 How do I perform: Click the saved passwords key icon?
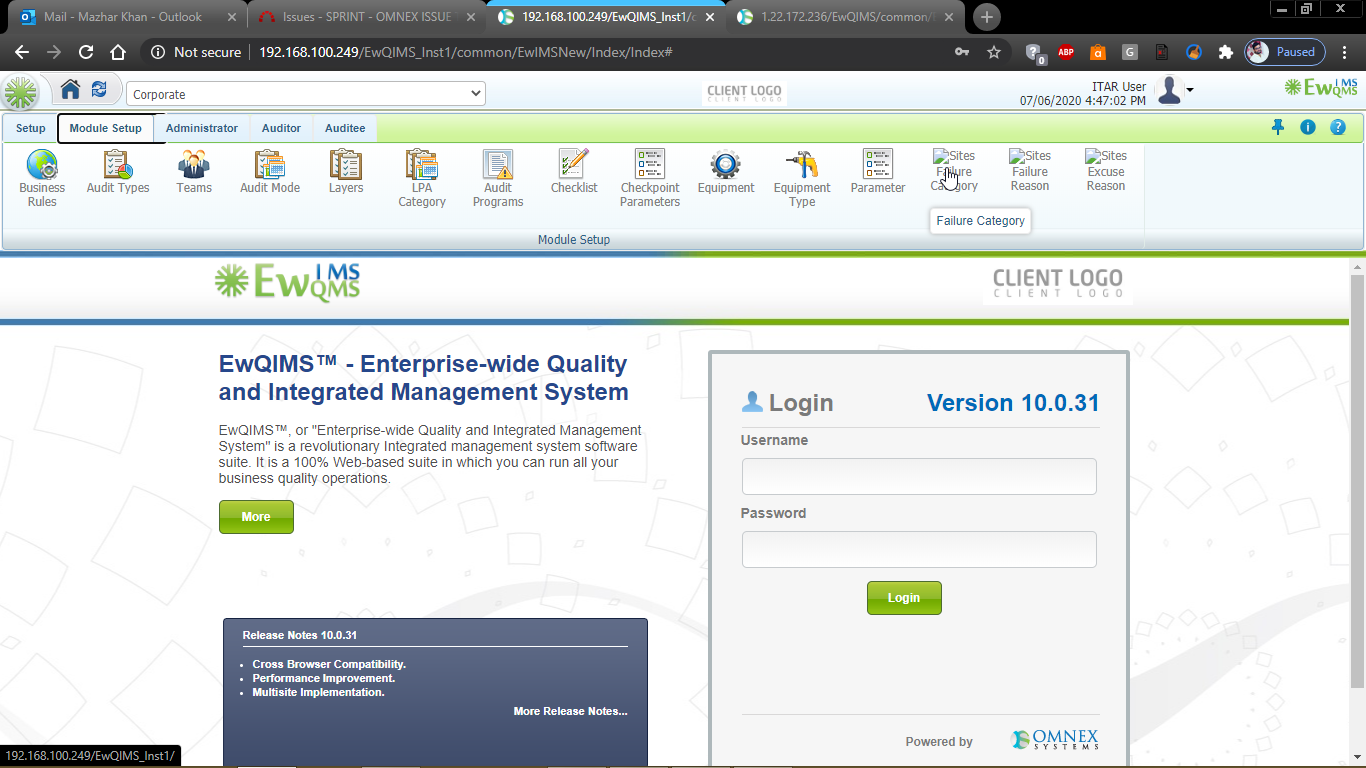pyautogui.click(x=962, y=52)
